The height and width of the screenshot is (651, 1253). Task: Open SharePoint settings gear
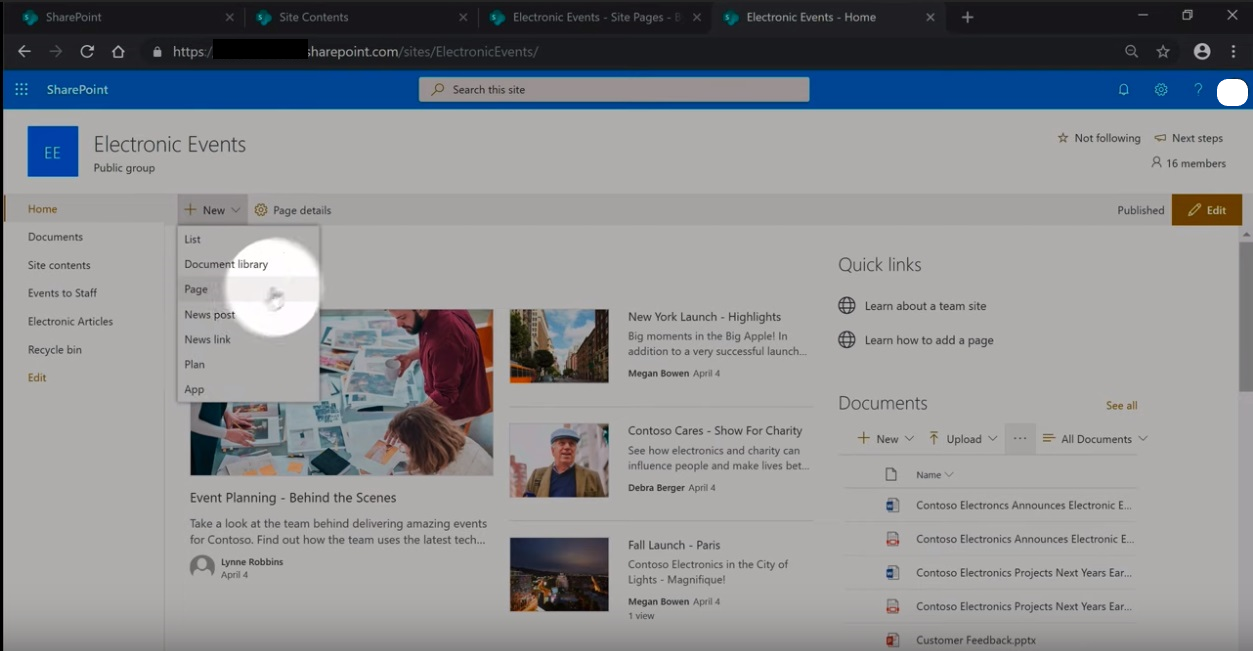(x=1161, y=90)
